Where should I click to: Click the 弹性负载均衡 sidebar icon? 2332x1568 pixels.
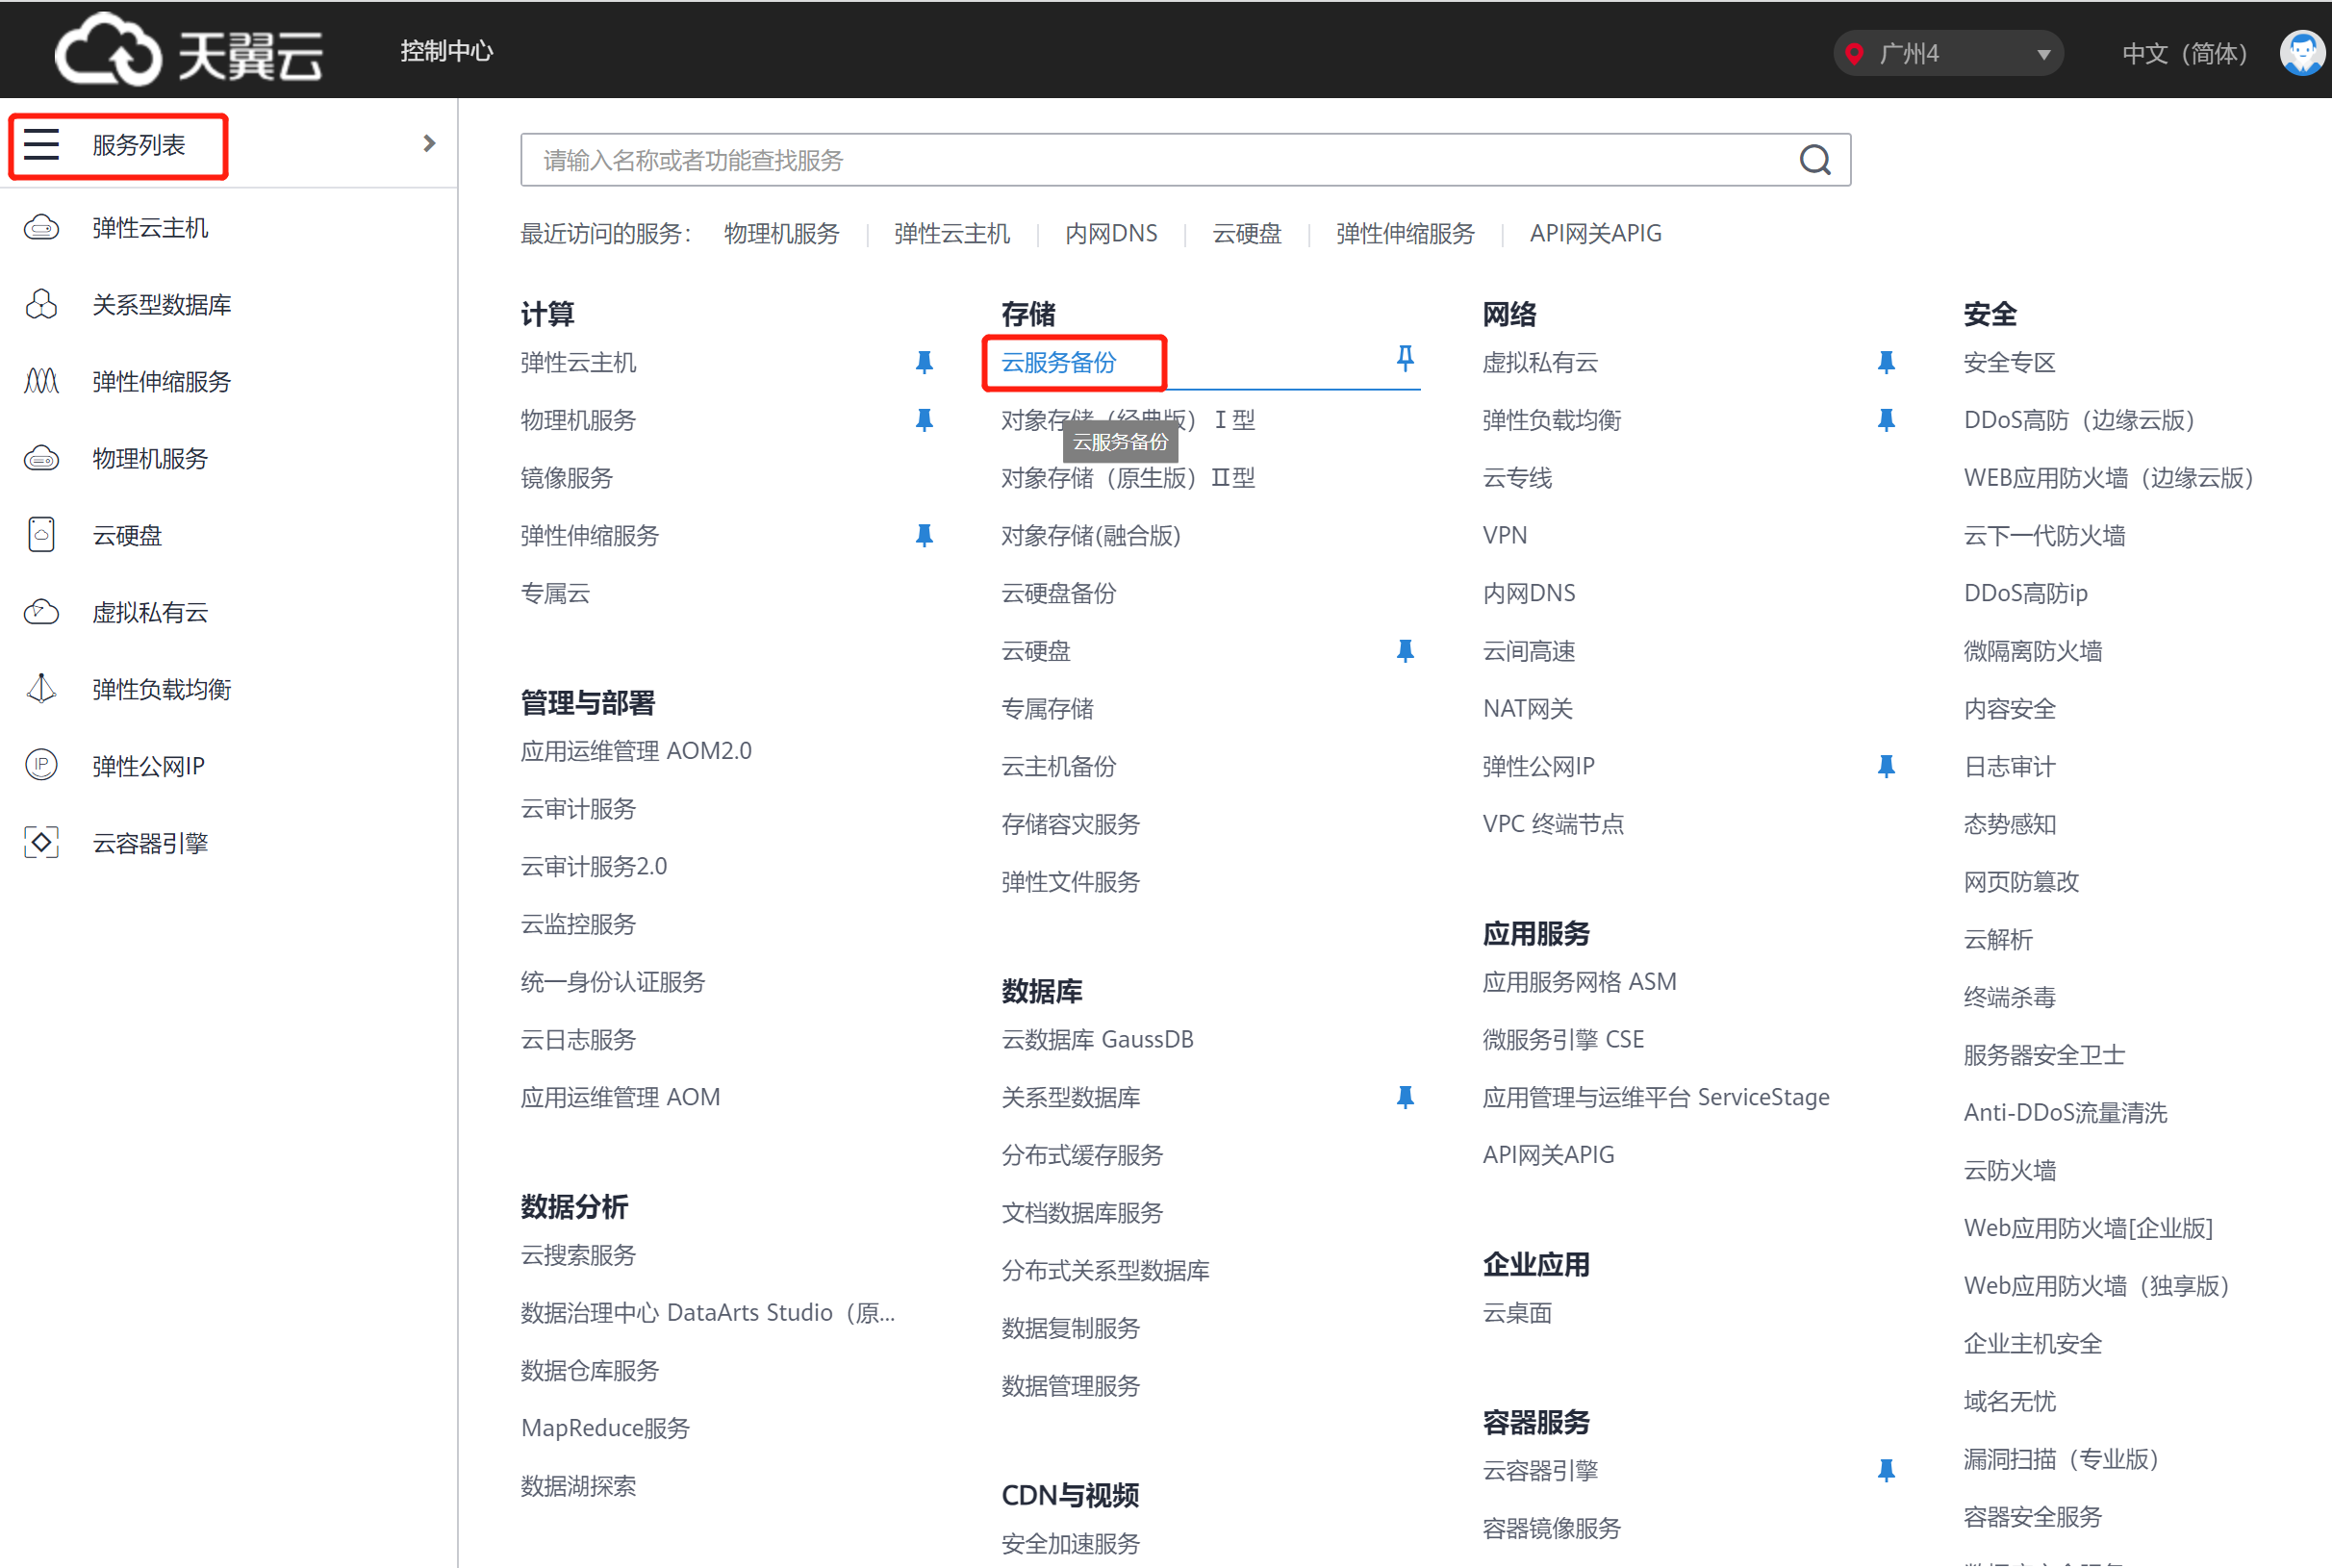[x=43, y=688]
